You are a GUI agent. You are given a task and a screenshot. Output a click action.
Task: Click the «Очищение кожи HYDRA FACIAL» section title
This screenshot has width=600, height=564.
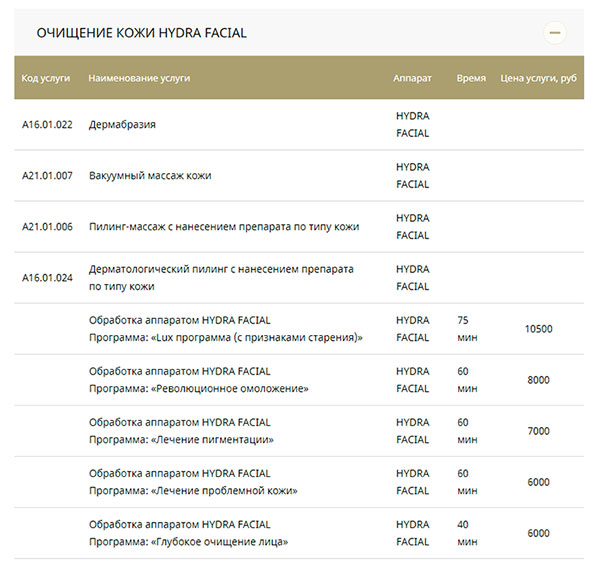click(x=141, y=33)
